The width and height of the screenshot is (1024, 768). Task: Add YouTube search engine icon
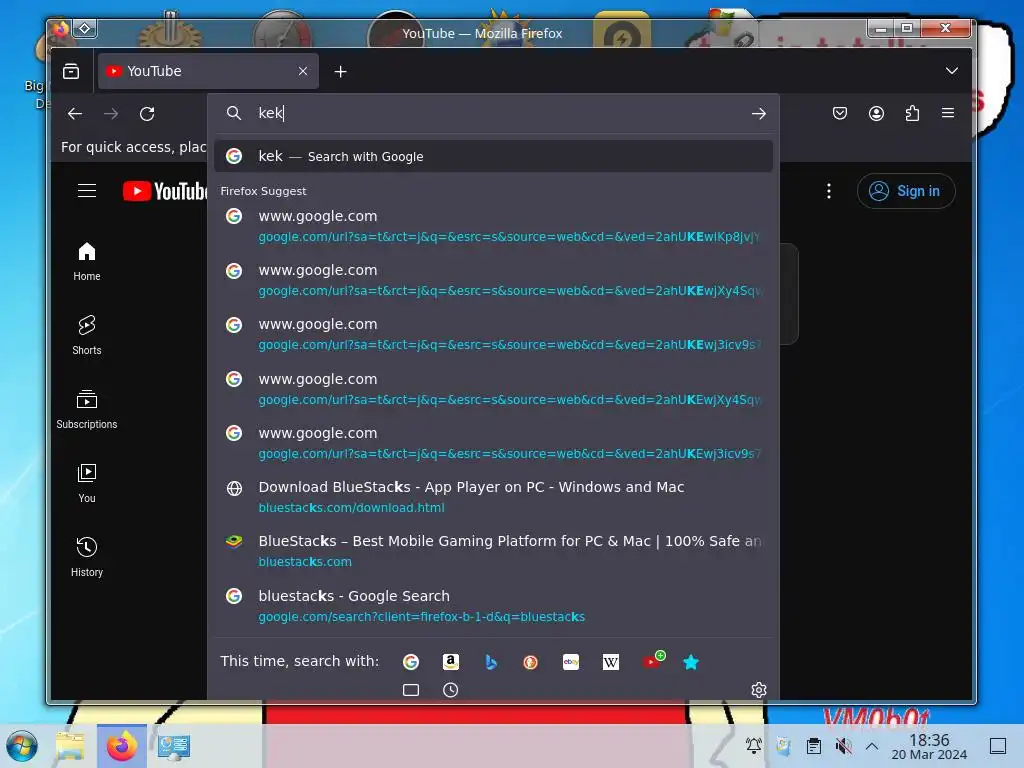(652, 660)
